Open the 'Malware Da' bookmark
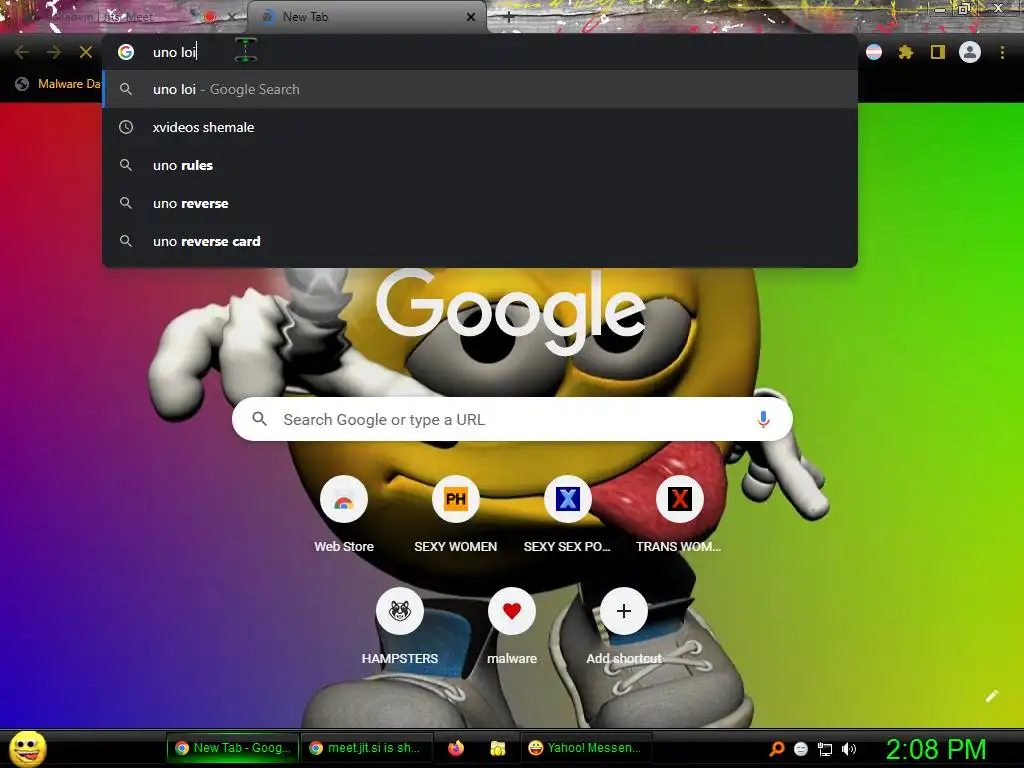 [x=59, y=84]
